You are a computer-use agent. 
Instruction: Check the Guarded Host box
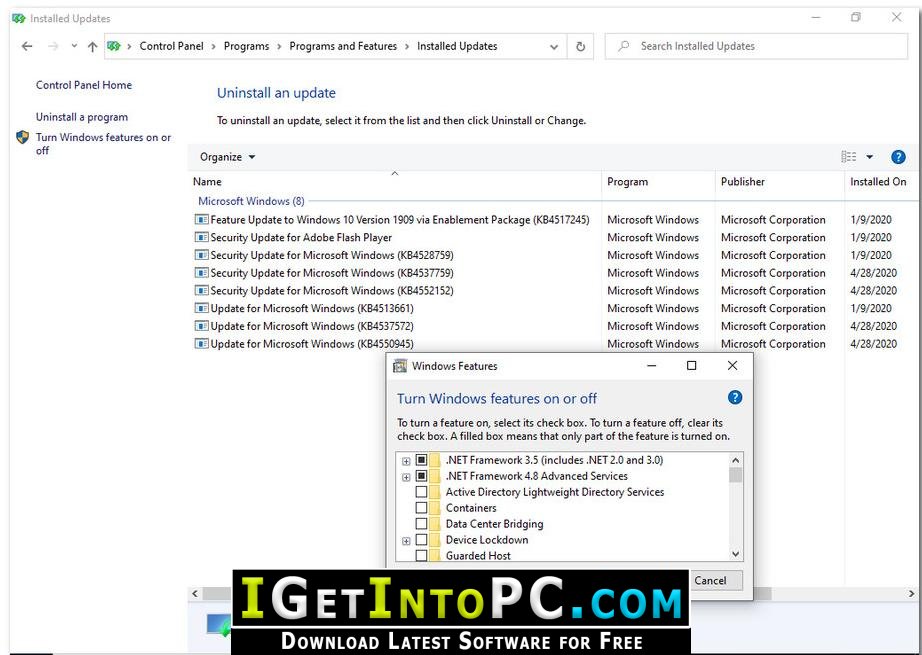(421, 555)
